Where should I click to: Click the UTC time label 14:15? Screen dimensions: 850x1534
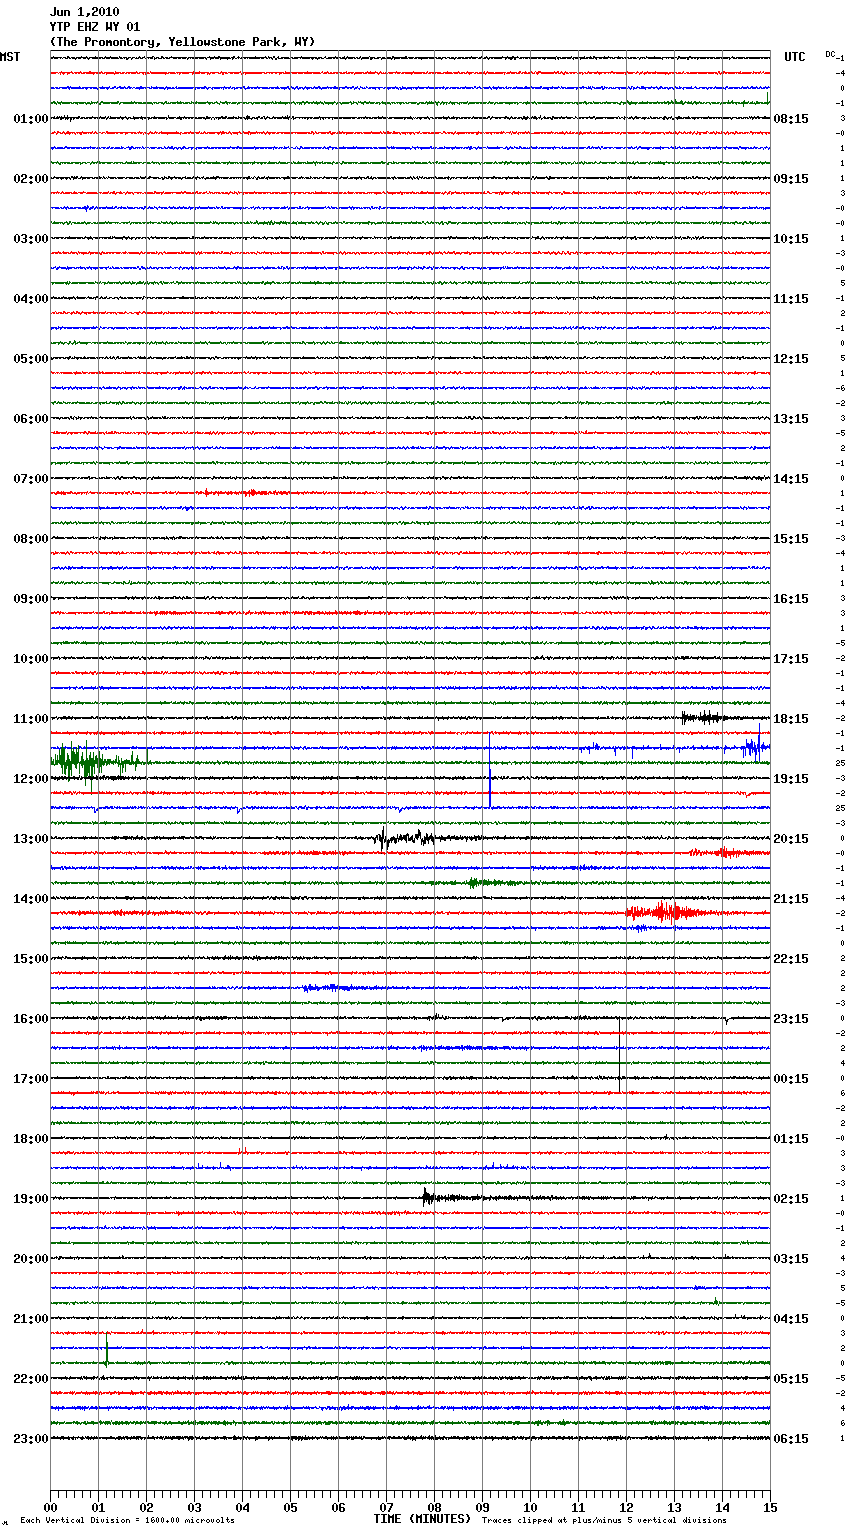[791, 479]
